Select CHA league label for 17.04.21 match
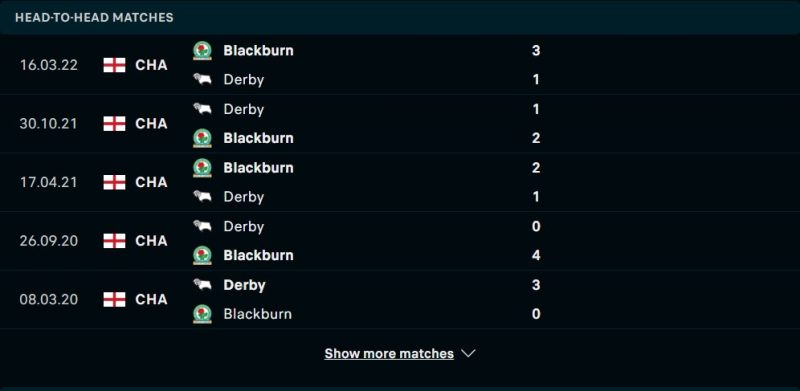This screenshot has width=800, height=391. point(151,182)
